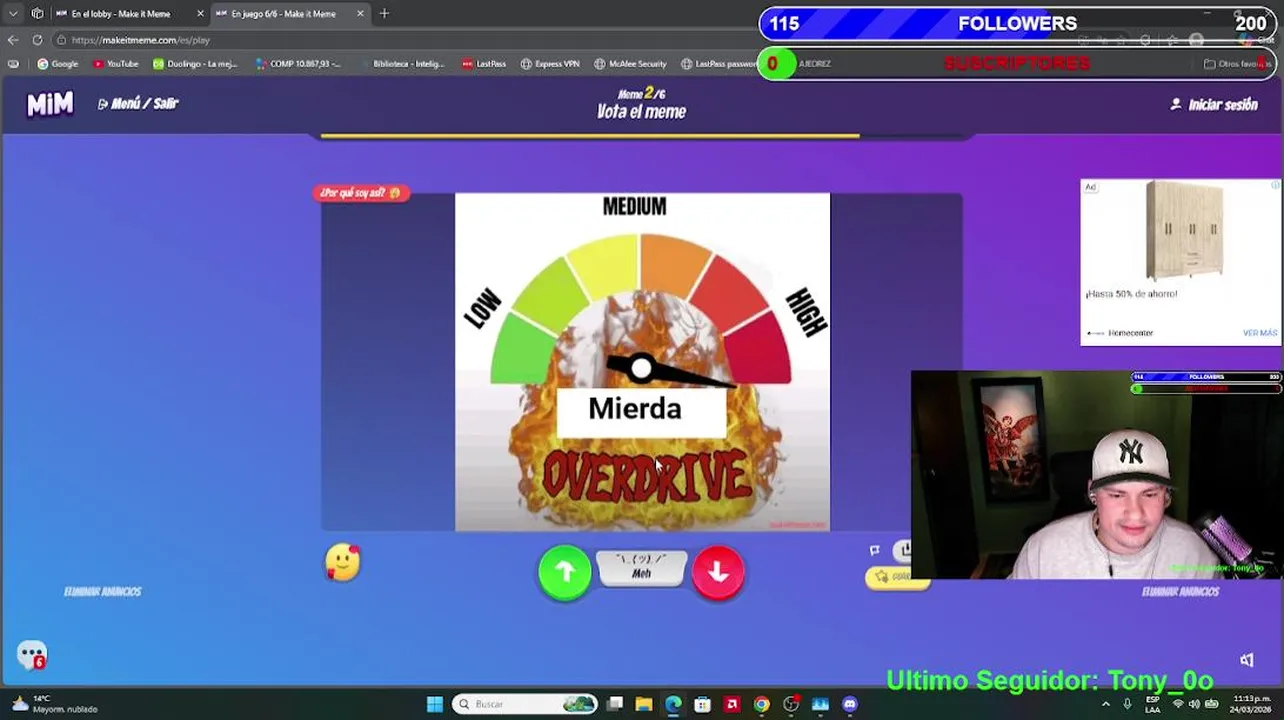Open the tab search dropdown chevron
1284x720 pixels.
point(13,14)
